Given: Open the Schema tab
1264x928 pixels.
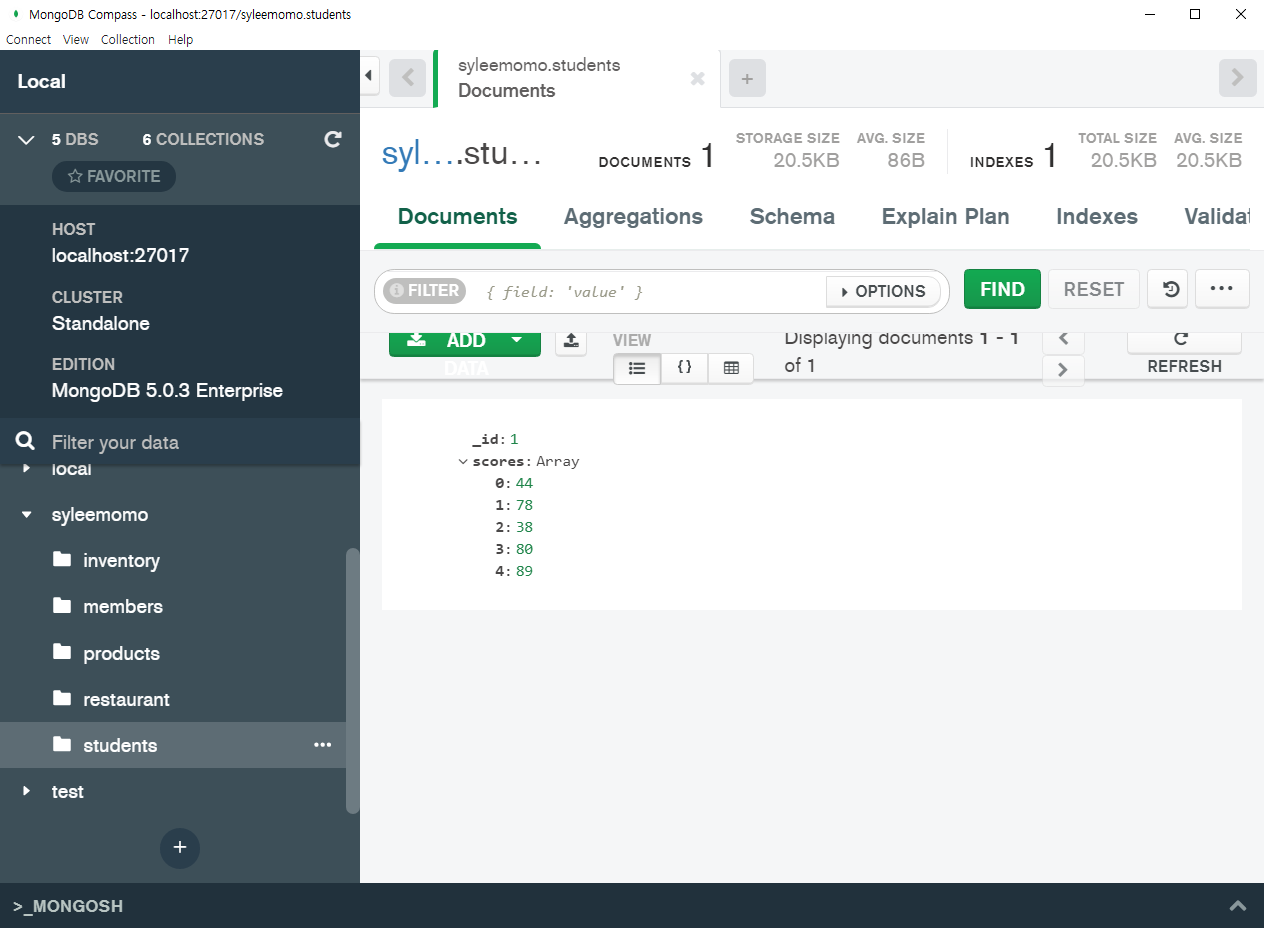Looking at the screenshot, I should click(x=792, y=217).
